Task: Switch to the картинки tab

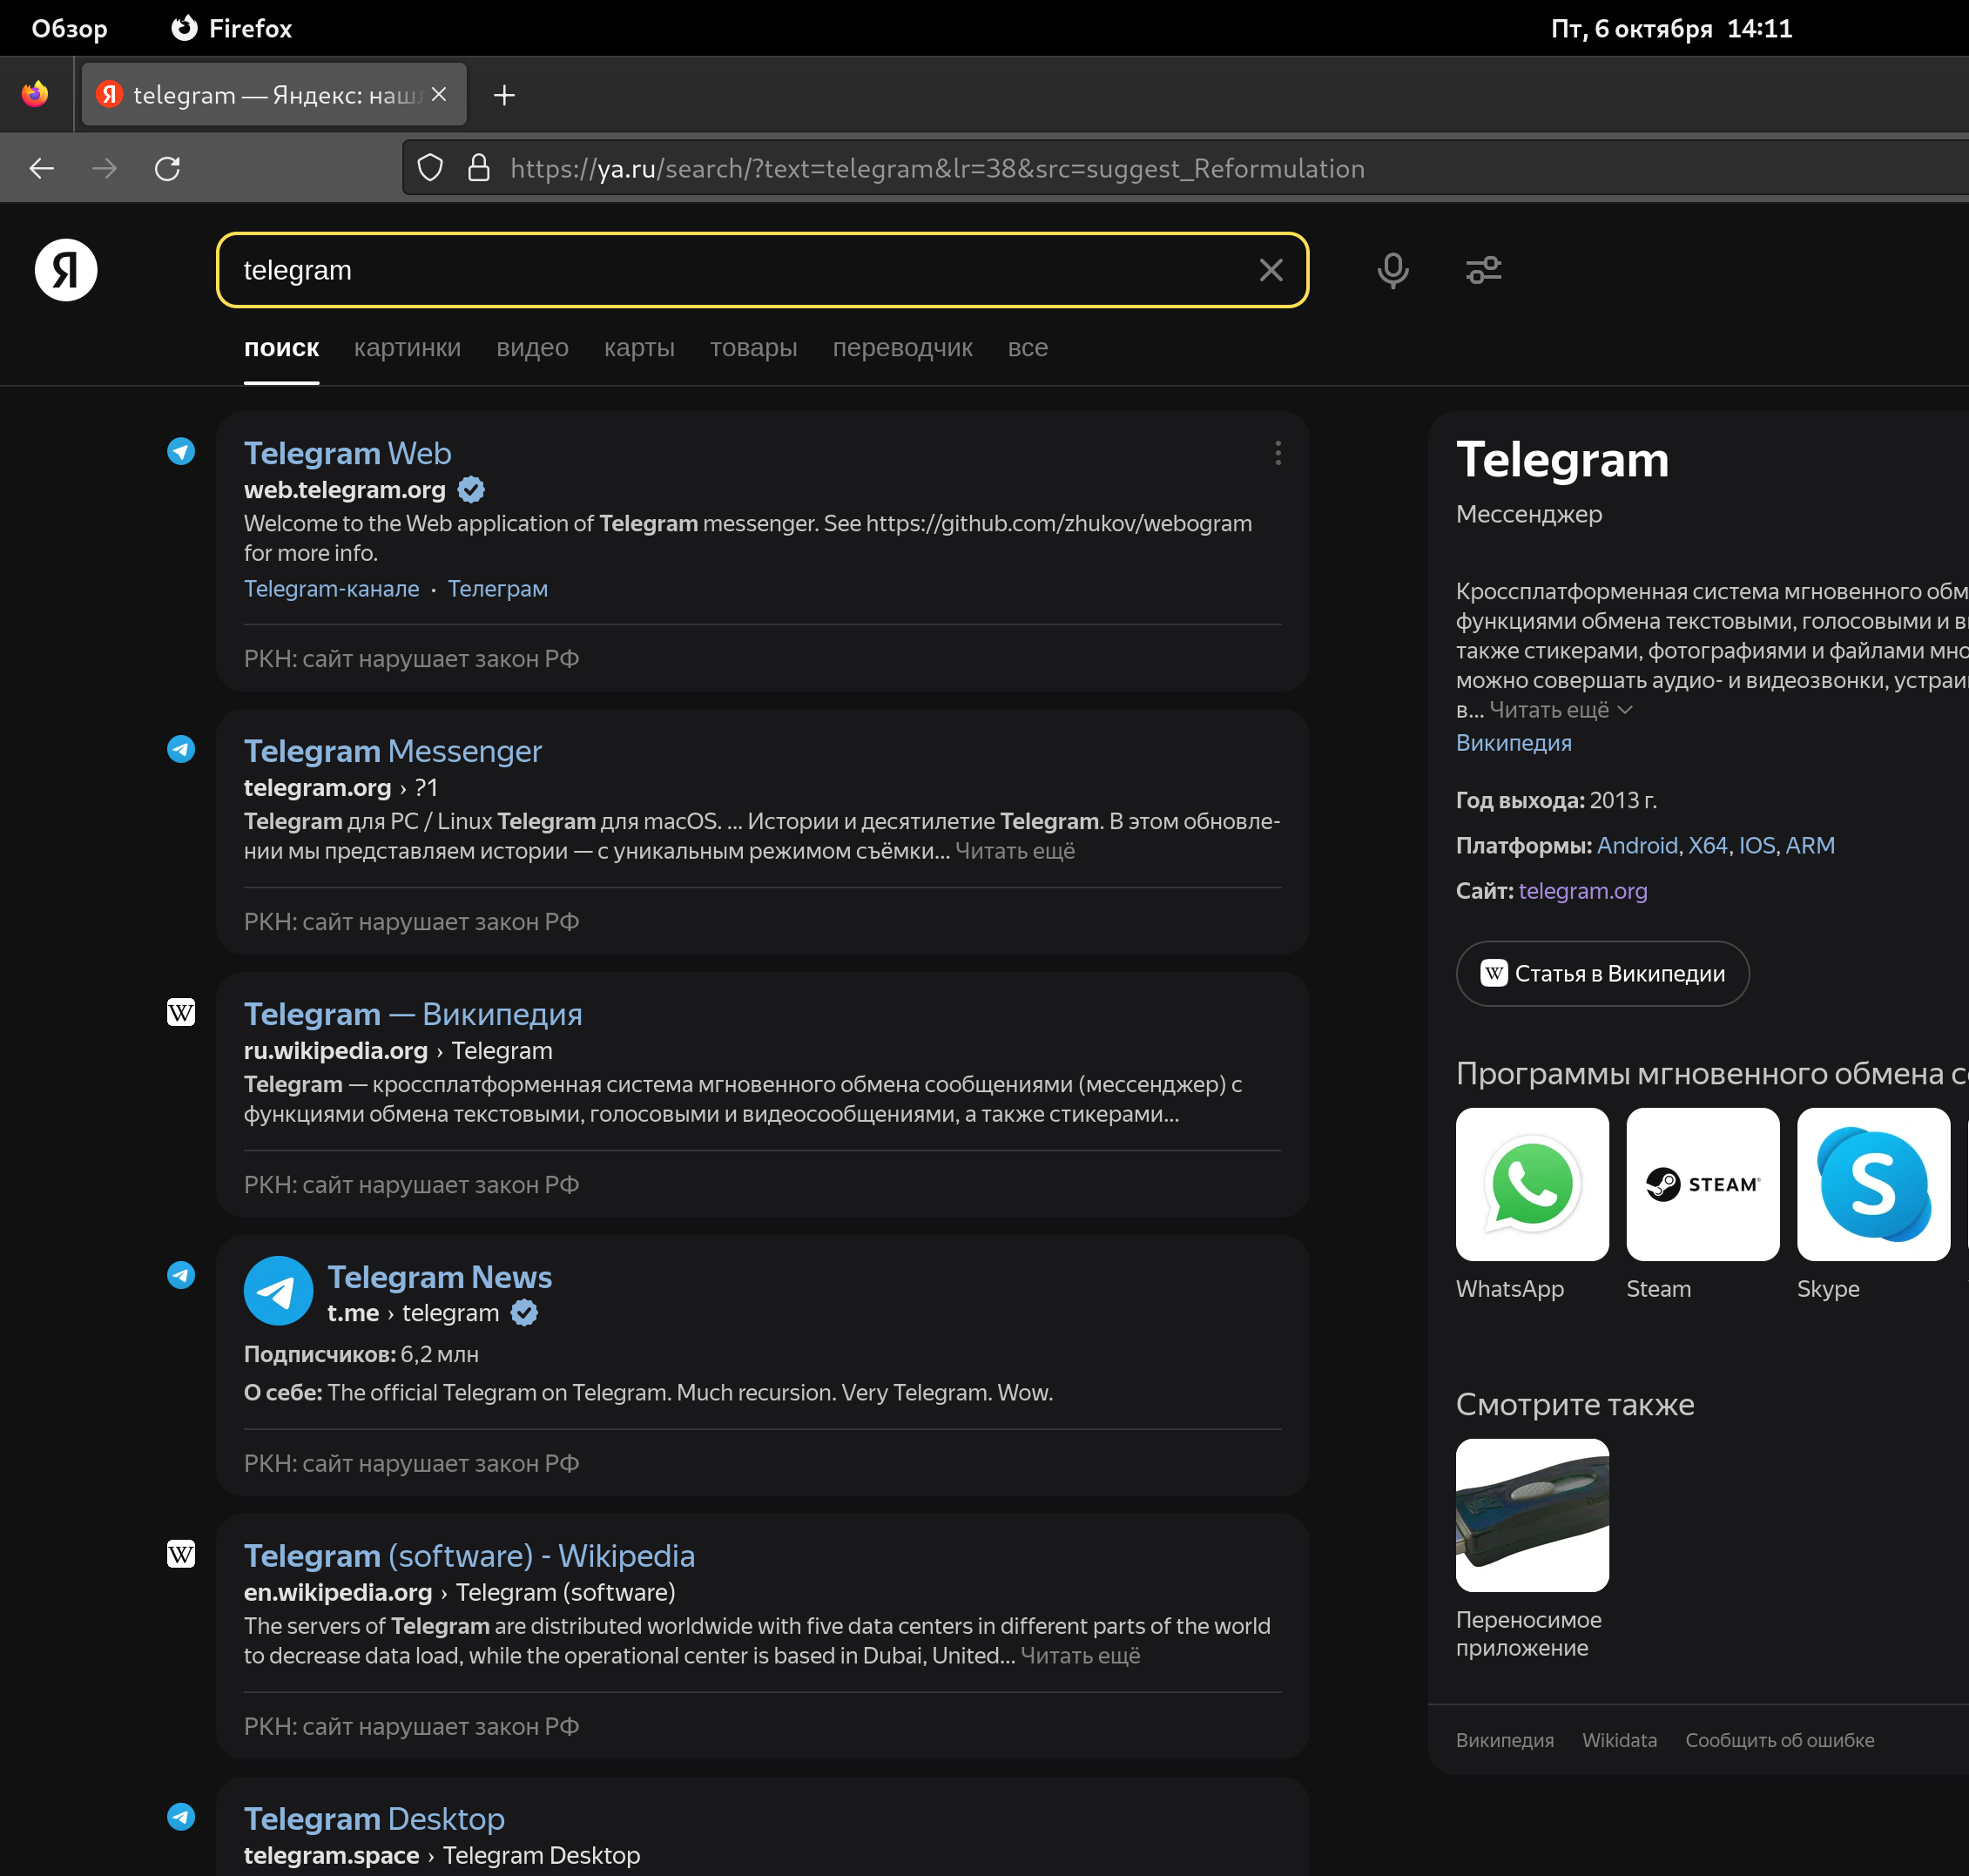Action: click(407, 348)
